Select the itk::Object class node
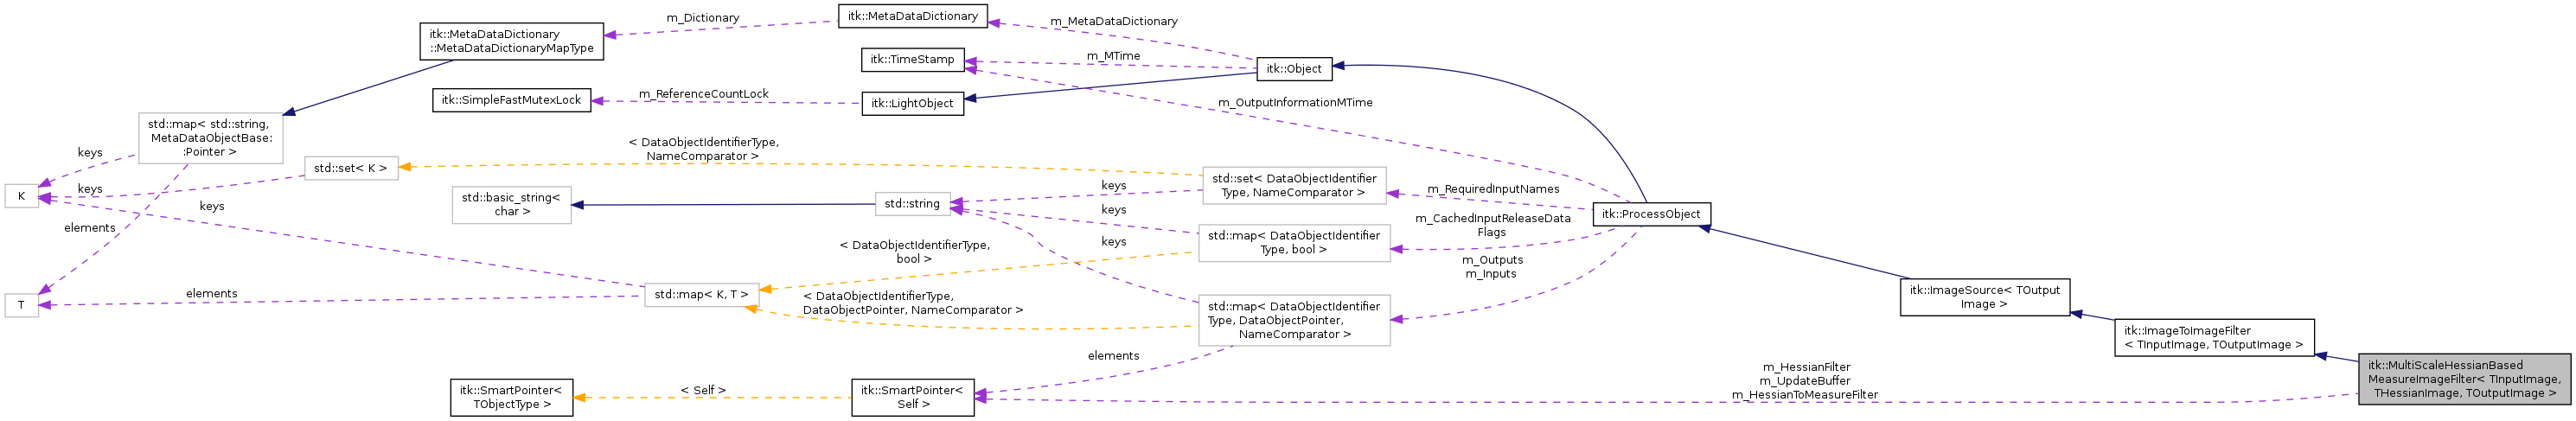This screenshot has width=2576, height=421. (x=1293, y=69)
